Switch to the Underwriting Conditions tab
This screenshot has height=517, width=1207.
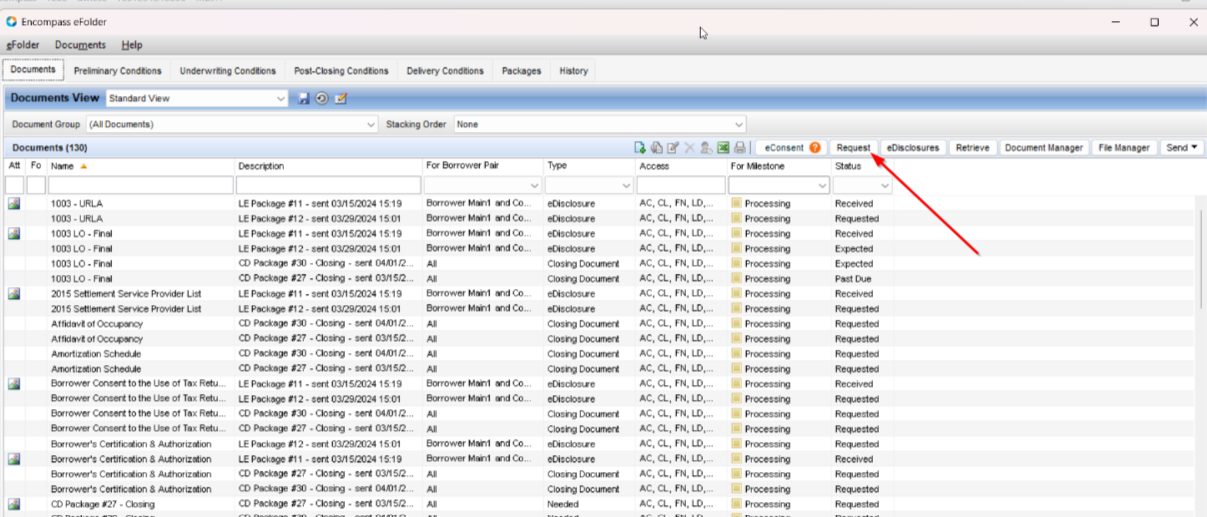(228, 71)
